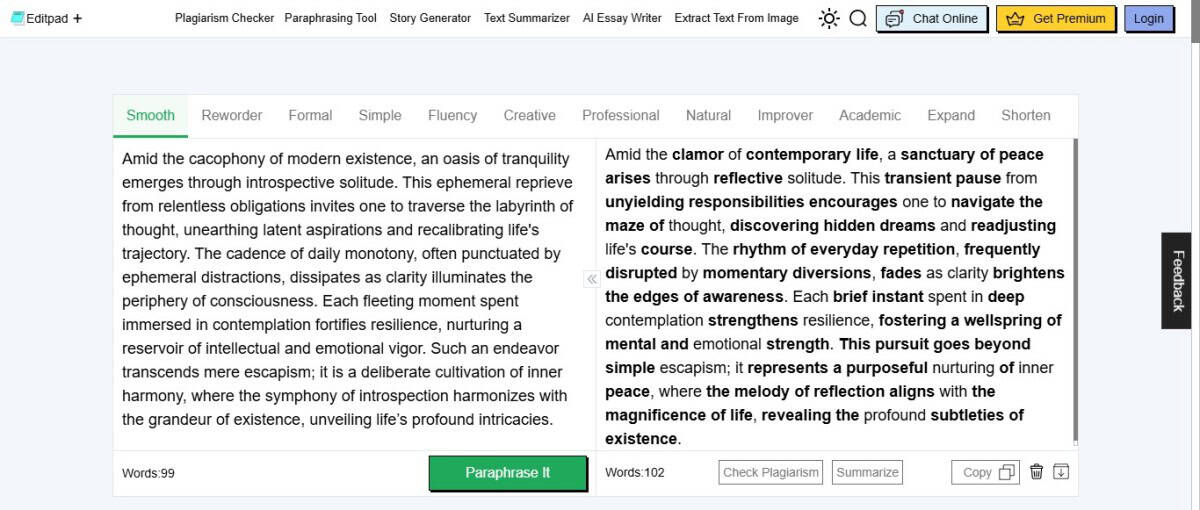
Task: Open Chat Online support
Action: click(x=932, y=18)
